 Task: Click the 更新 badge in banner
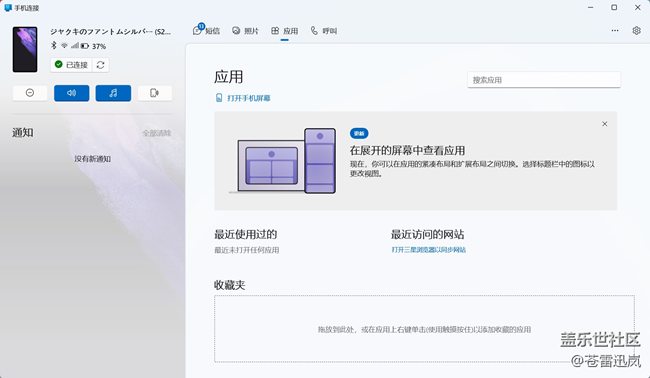[359, 133]
